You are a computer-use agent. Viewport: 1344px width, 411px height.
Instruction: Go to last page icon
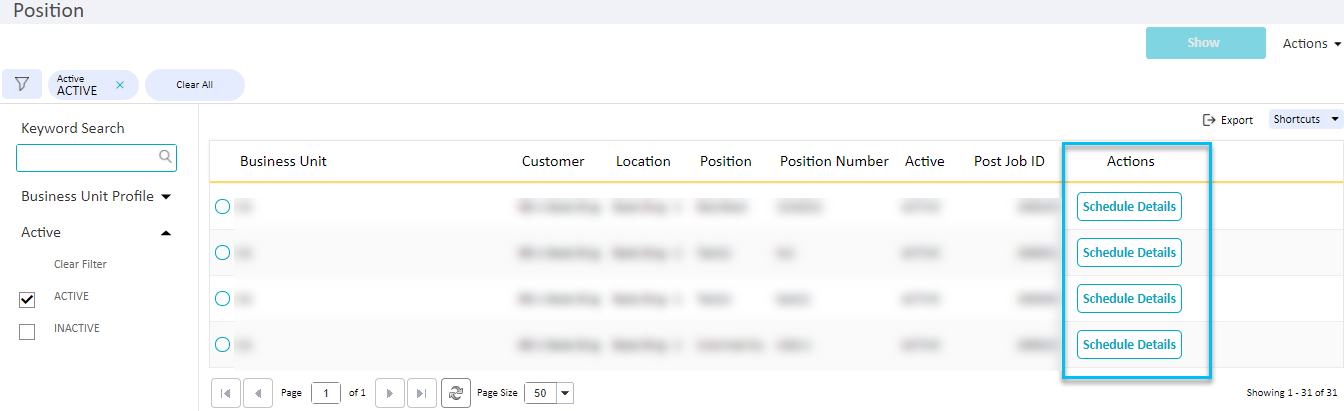click(x=423, y=393)
